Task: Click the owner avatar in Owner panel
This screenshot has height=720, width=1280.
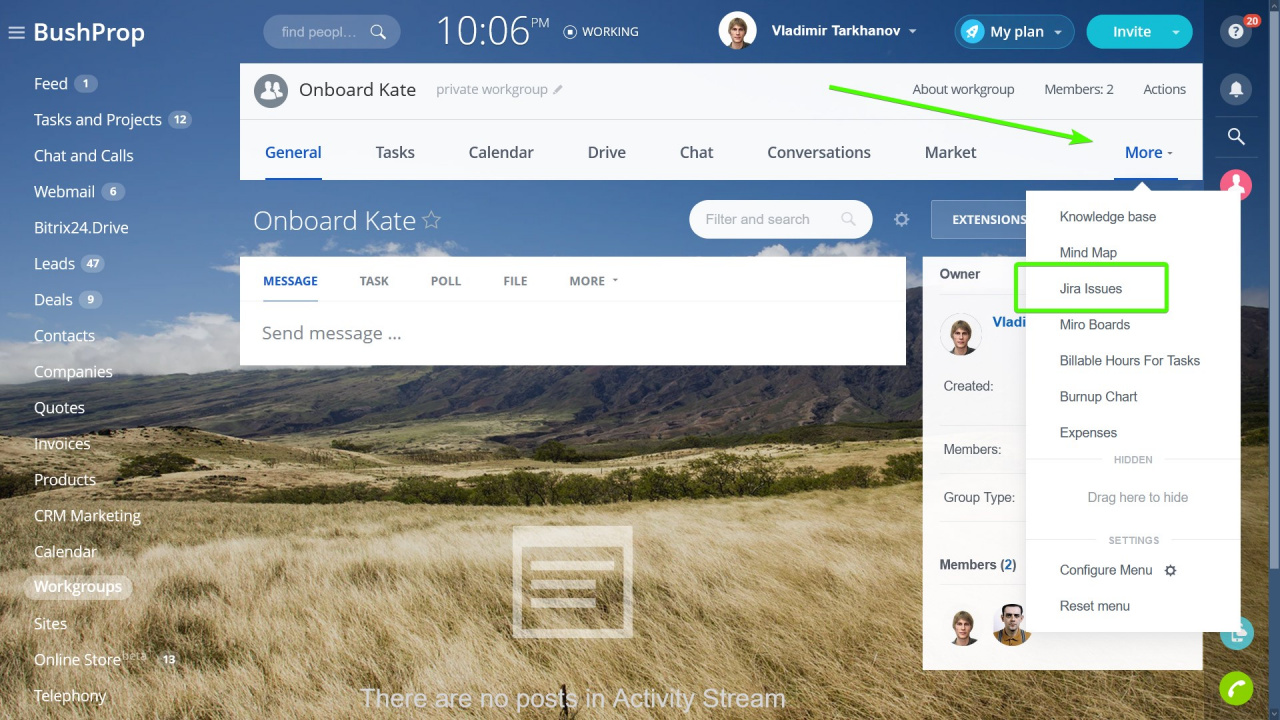Action: (961, 335)
